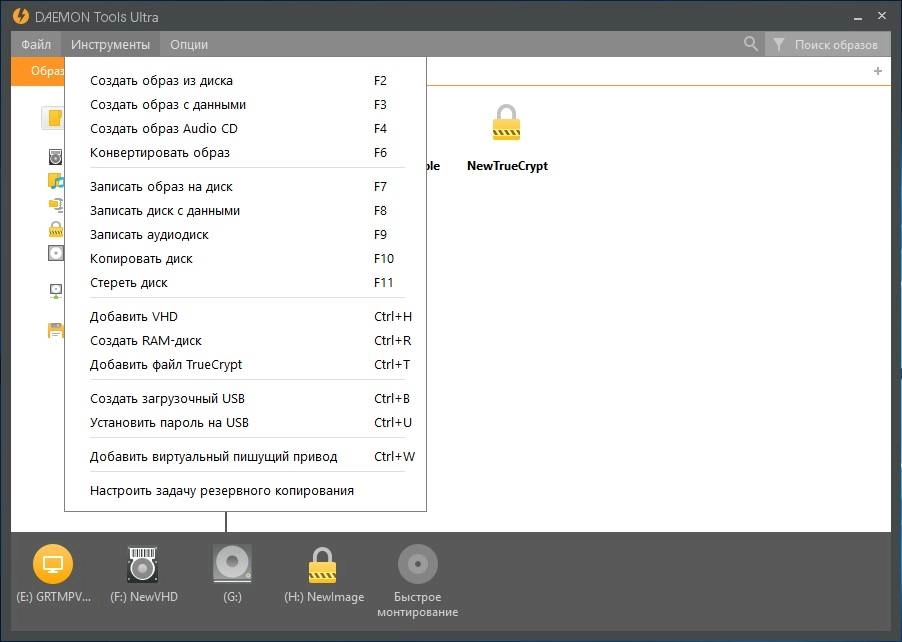Select the floppy disk sidebar icon
The image size is (902, 642).
pos(55,330)
